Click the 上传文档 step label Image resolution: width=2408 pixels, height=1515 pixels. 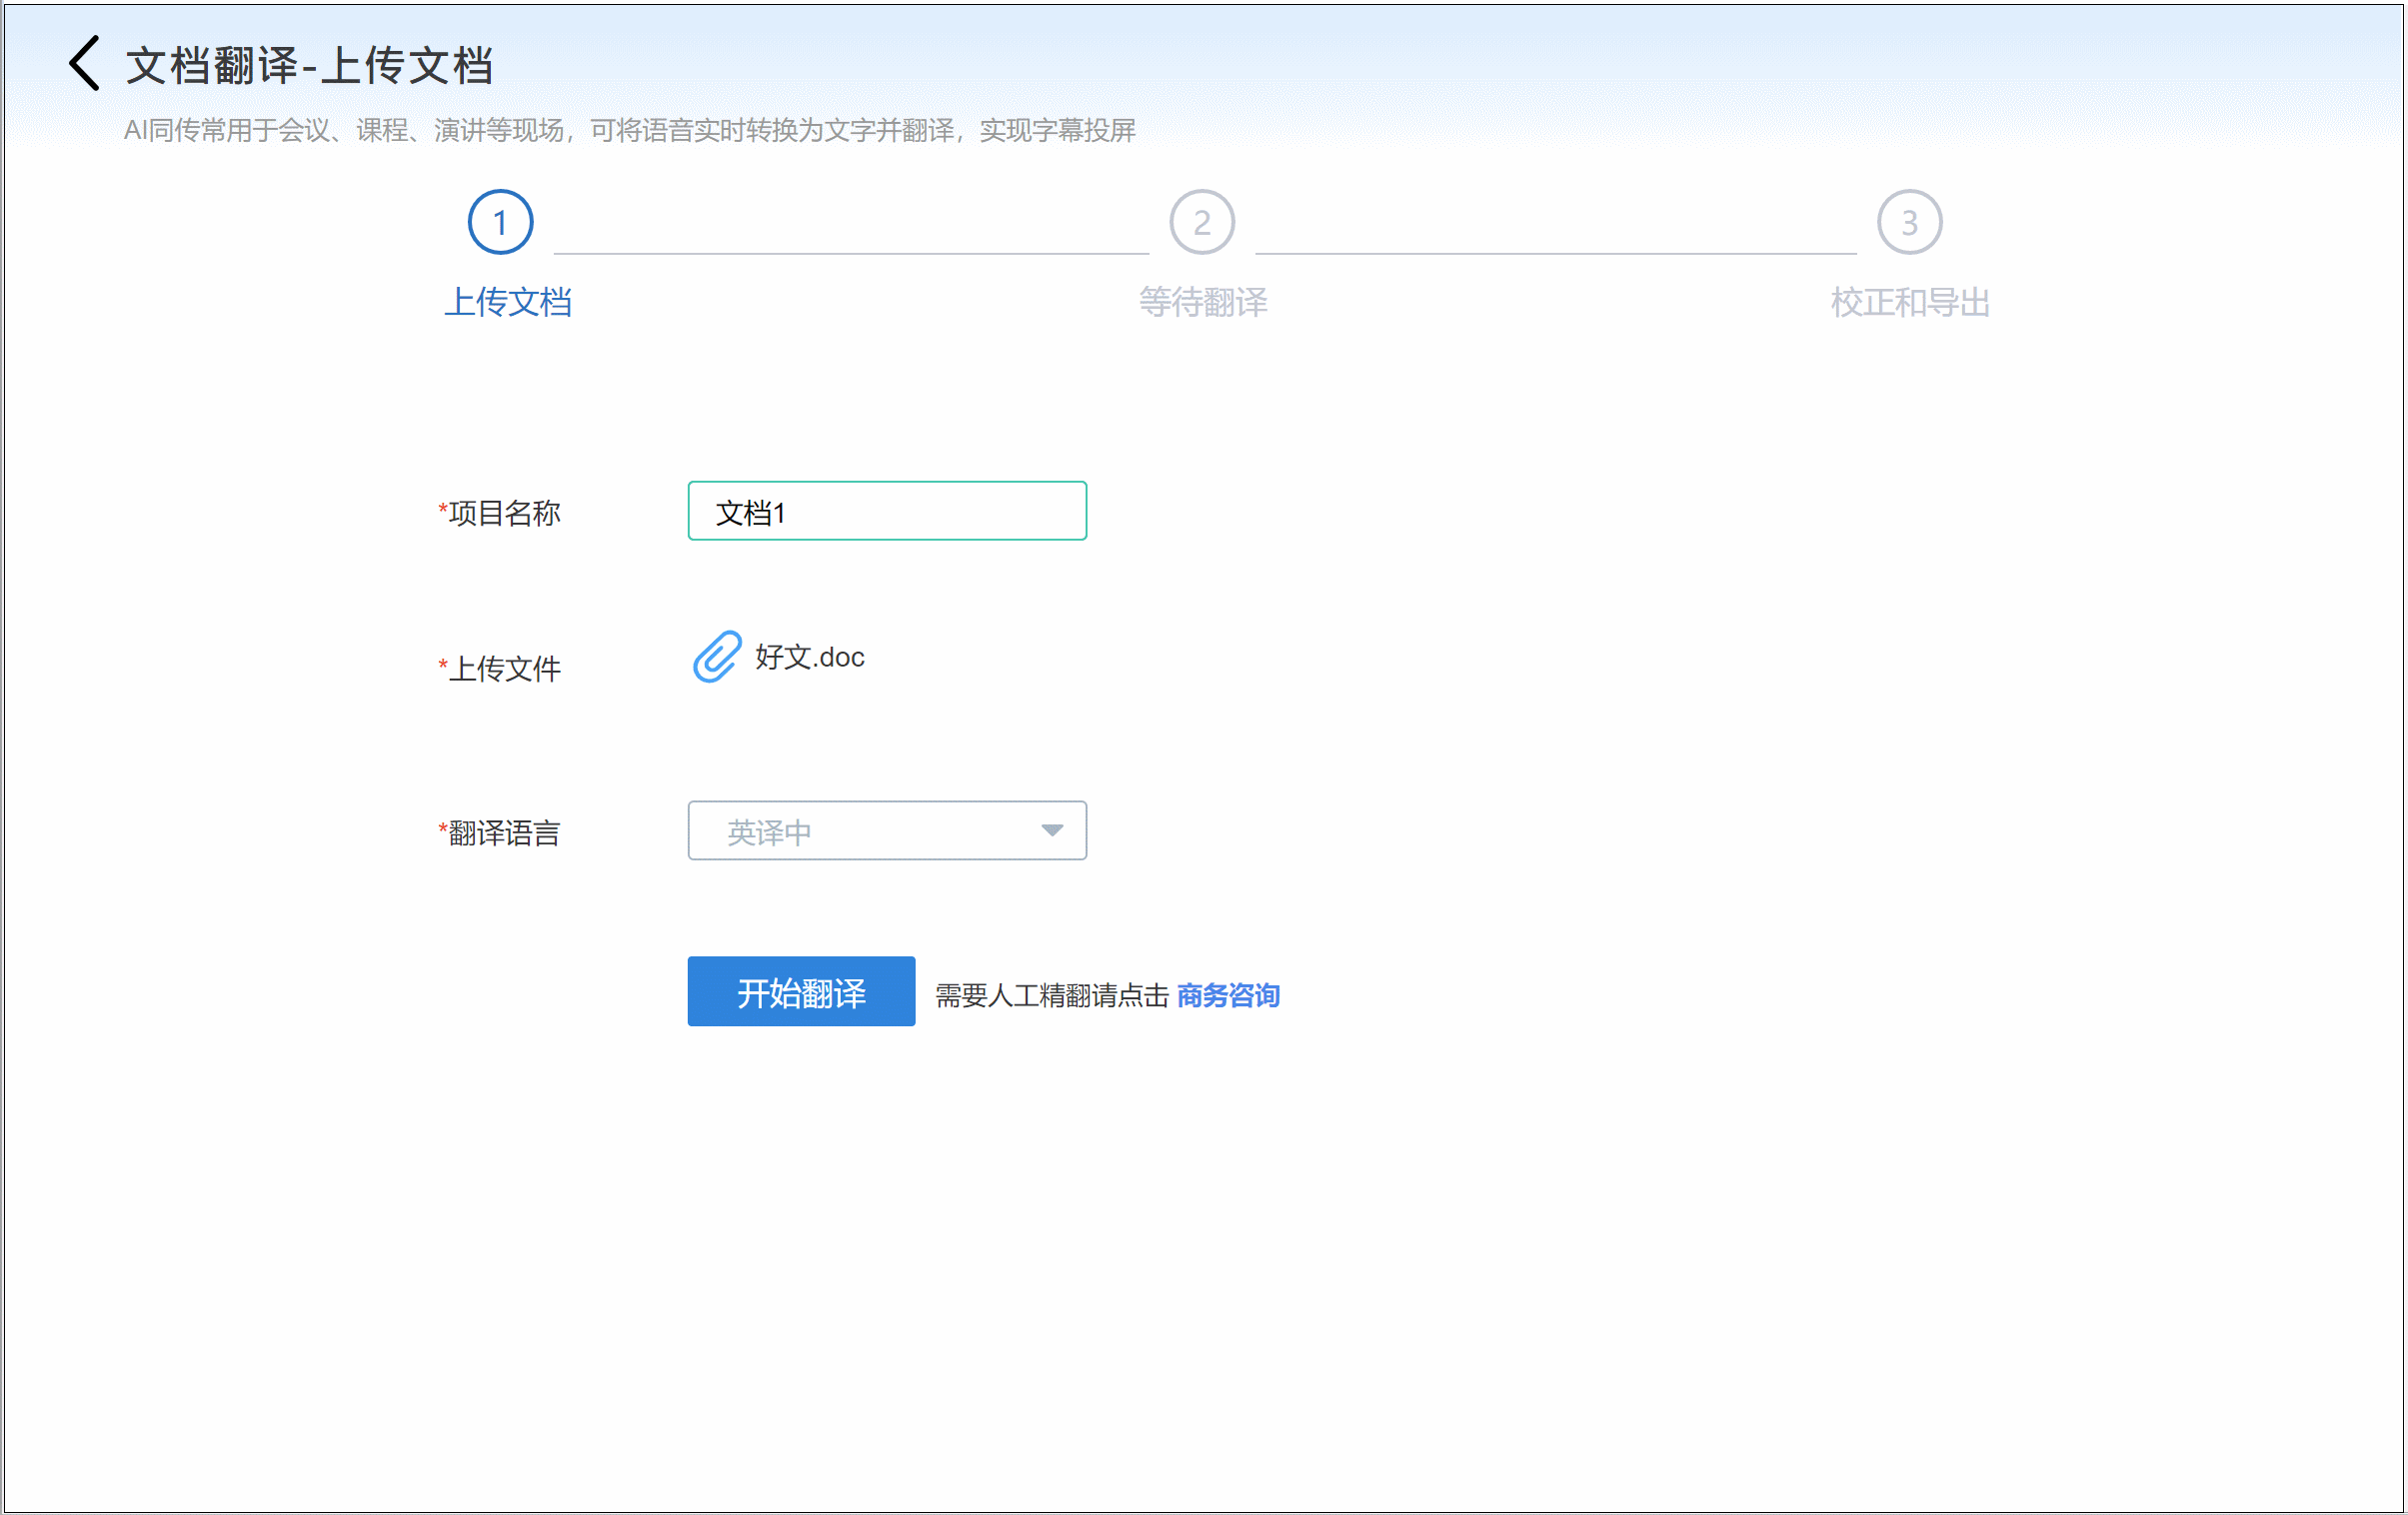coord(508,302)
